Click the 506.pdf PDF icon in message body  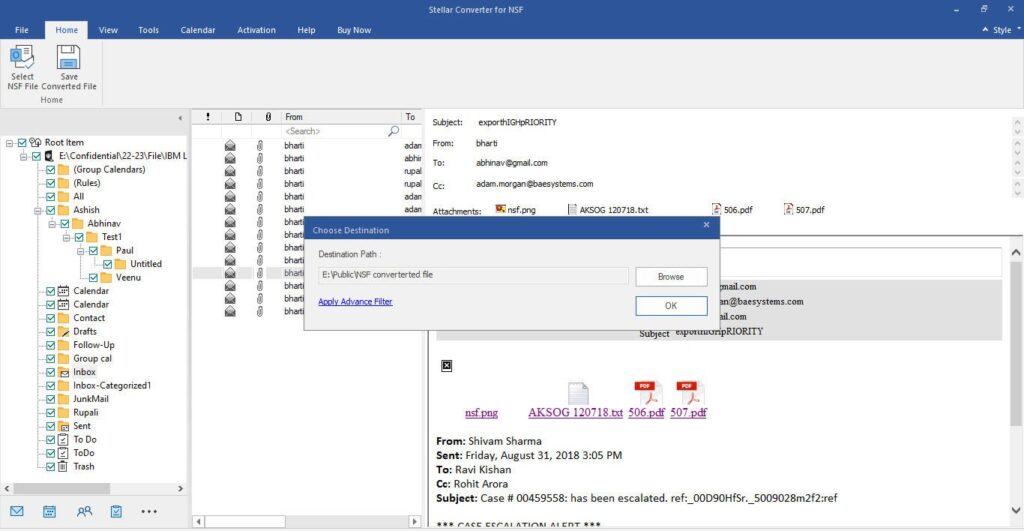click(x=647, y=393)
